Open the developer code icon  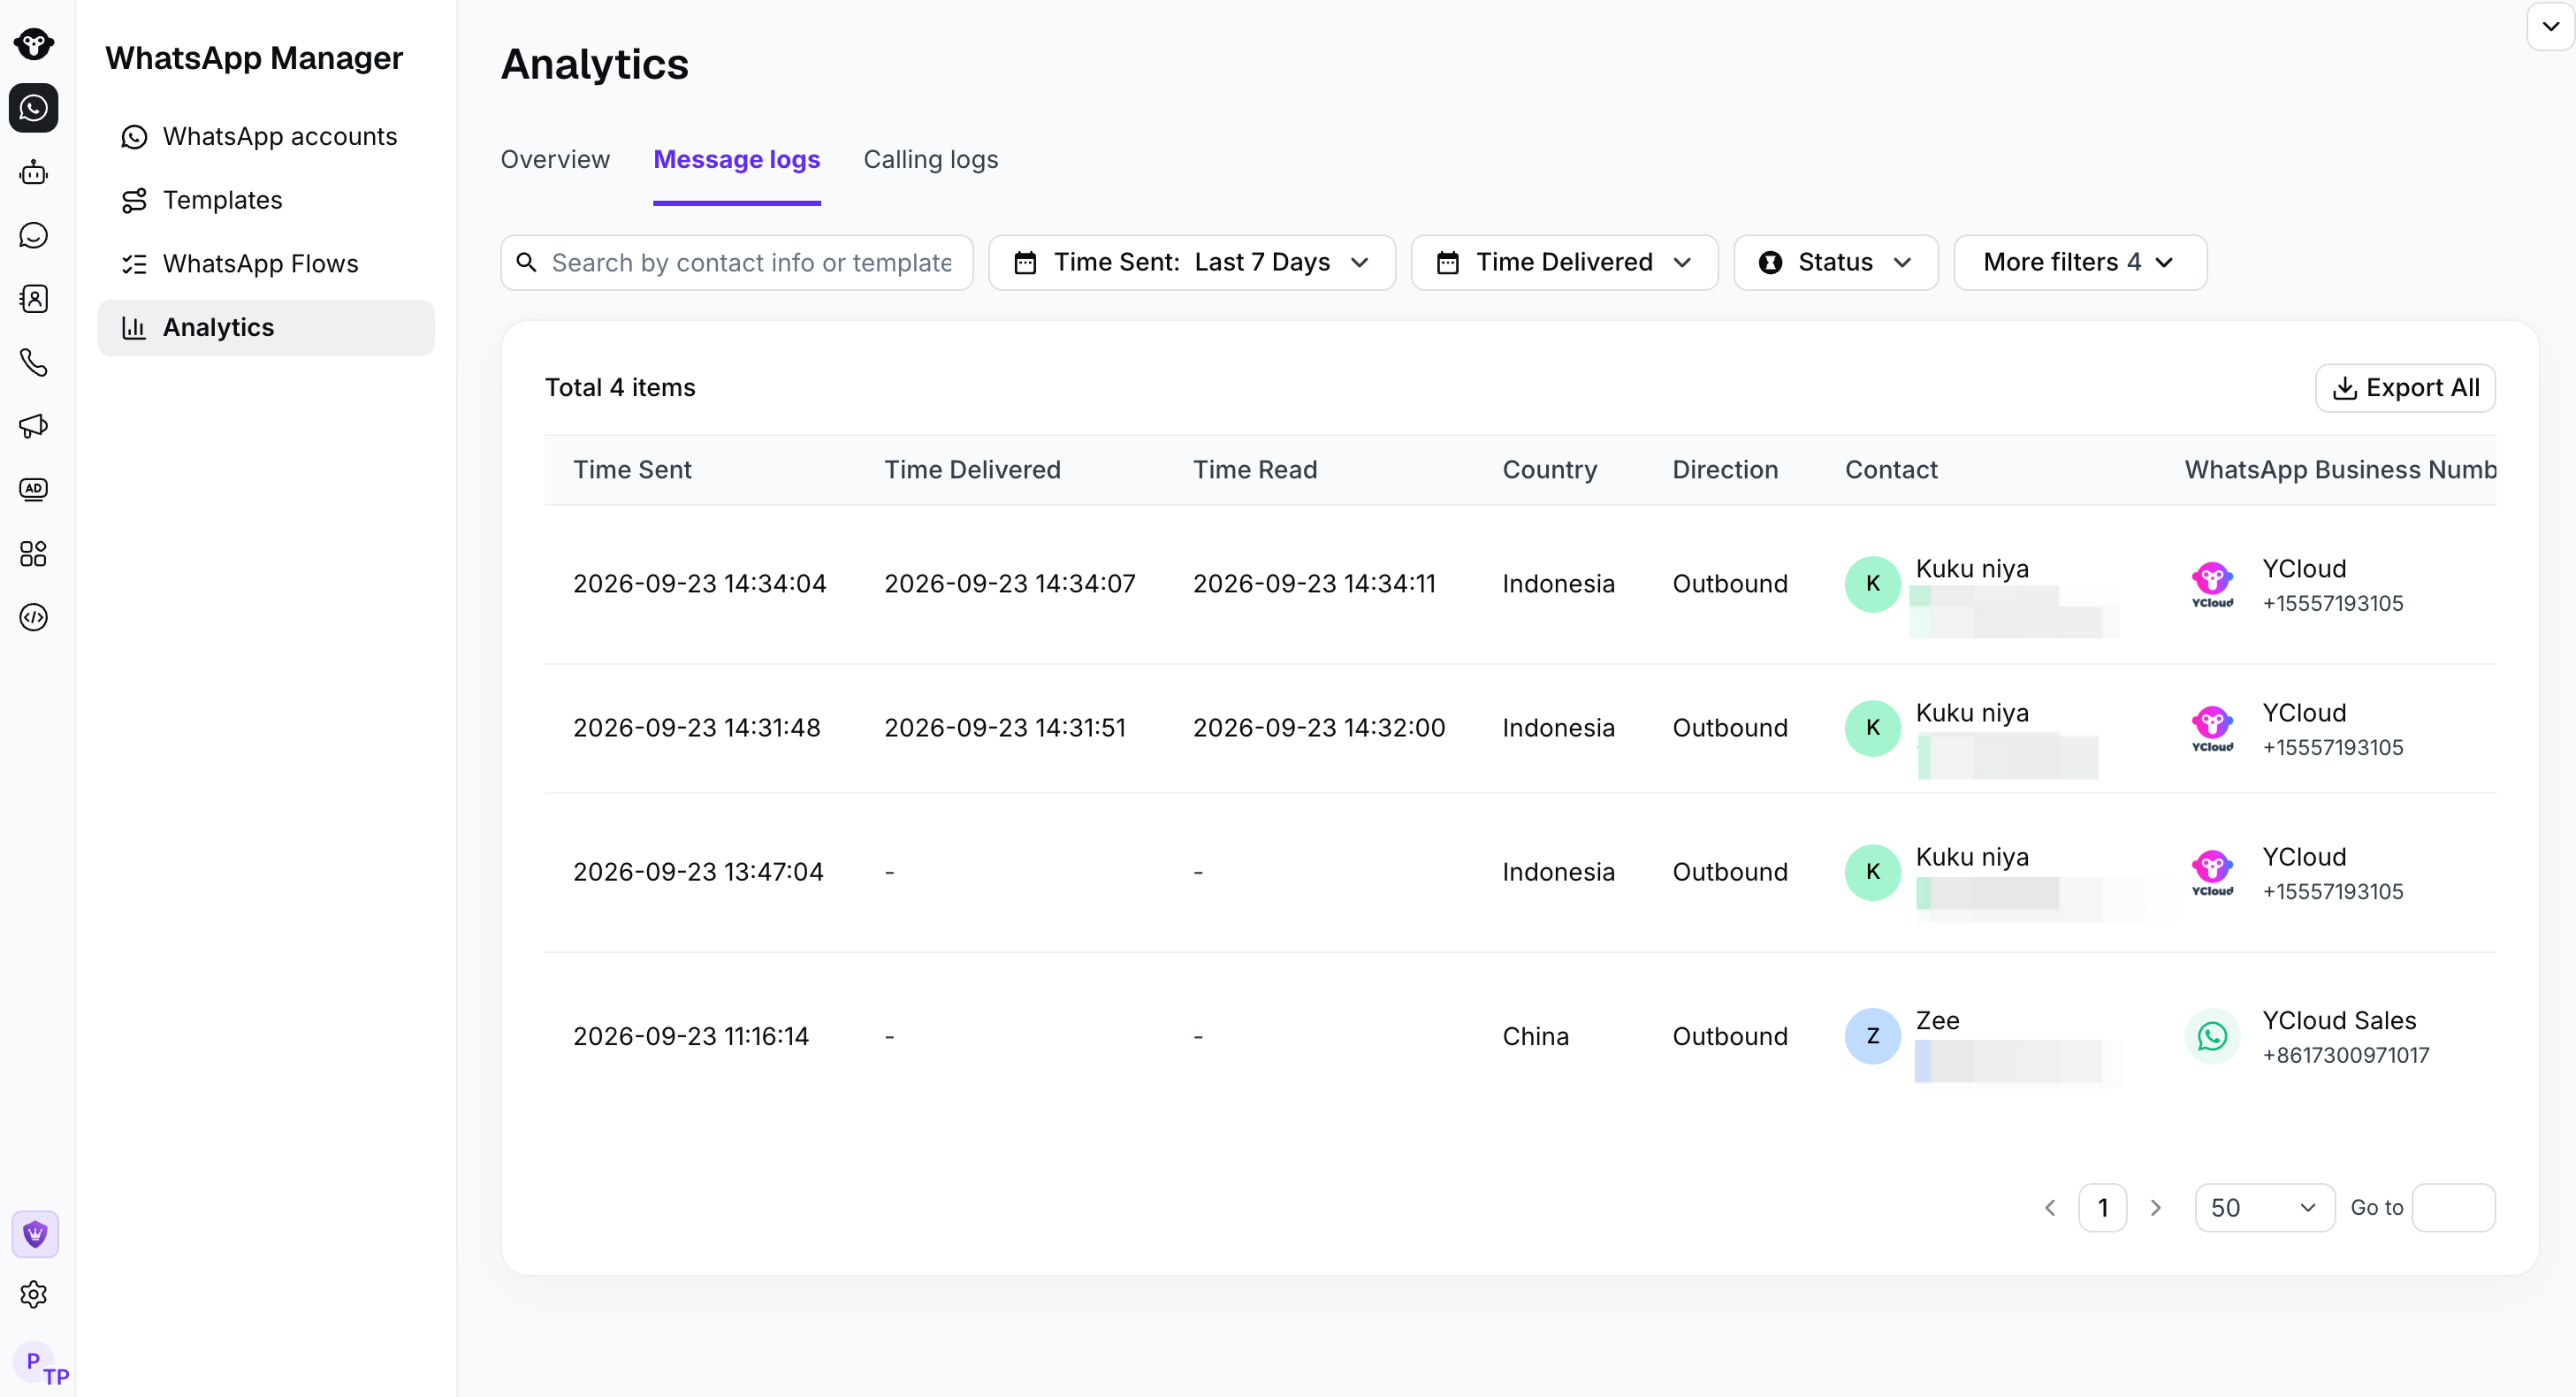(x=34, y=617)
